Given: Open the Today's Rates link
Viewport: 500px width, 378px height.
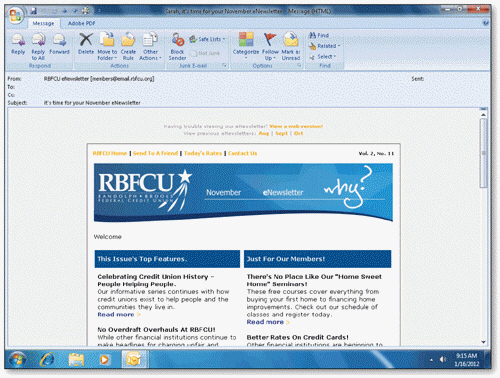Looking at the screenshot, I should point(203,153).
